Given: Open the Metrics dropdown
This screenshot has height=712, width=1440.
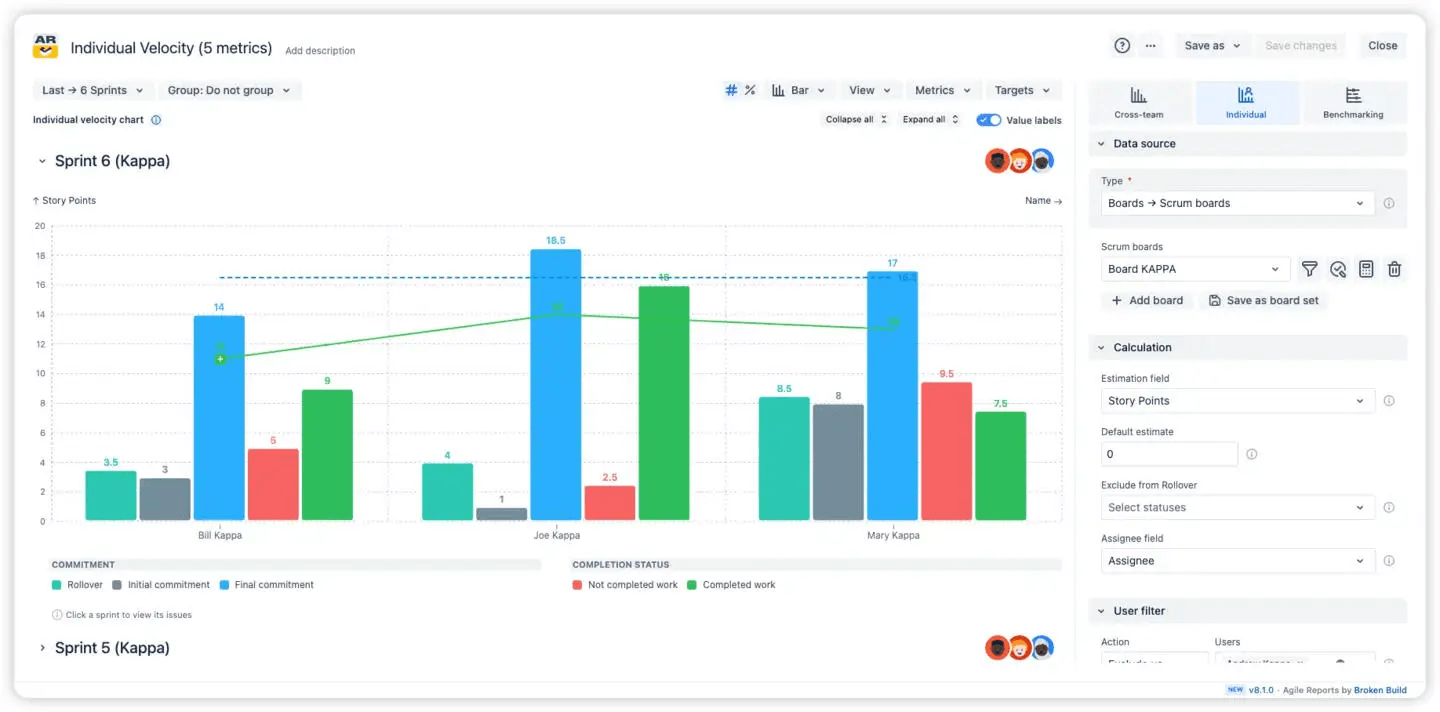Looking at the screenshot, I should (941, 90).
